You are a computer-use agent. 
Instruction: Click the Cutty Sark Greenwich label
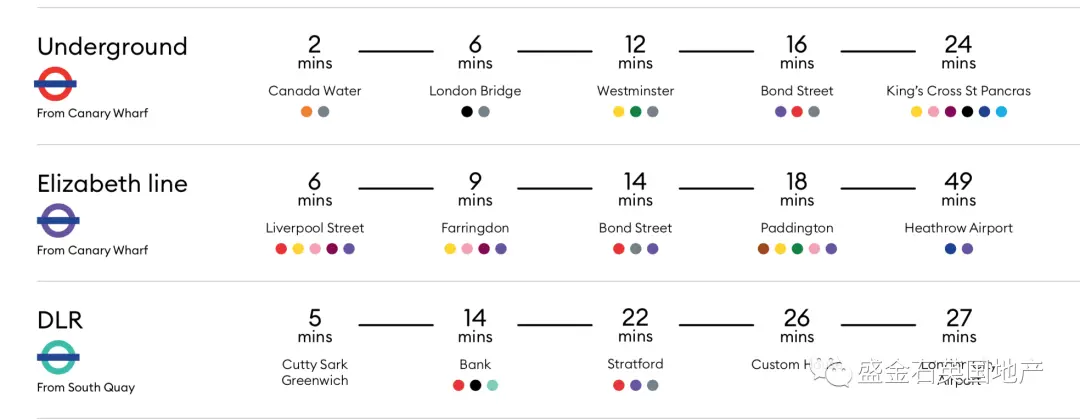pyautogui.click(x=315, y=372)
